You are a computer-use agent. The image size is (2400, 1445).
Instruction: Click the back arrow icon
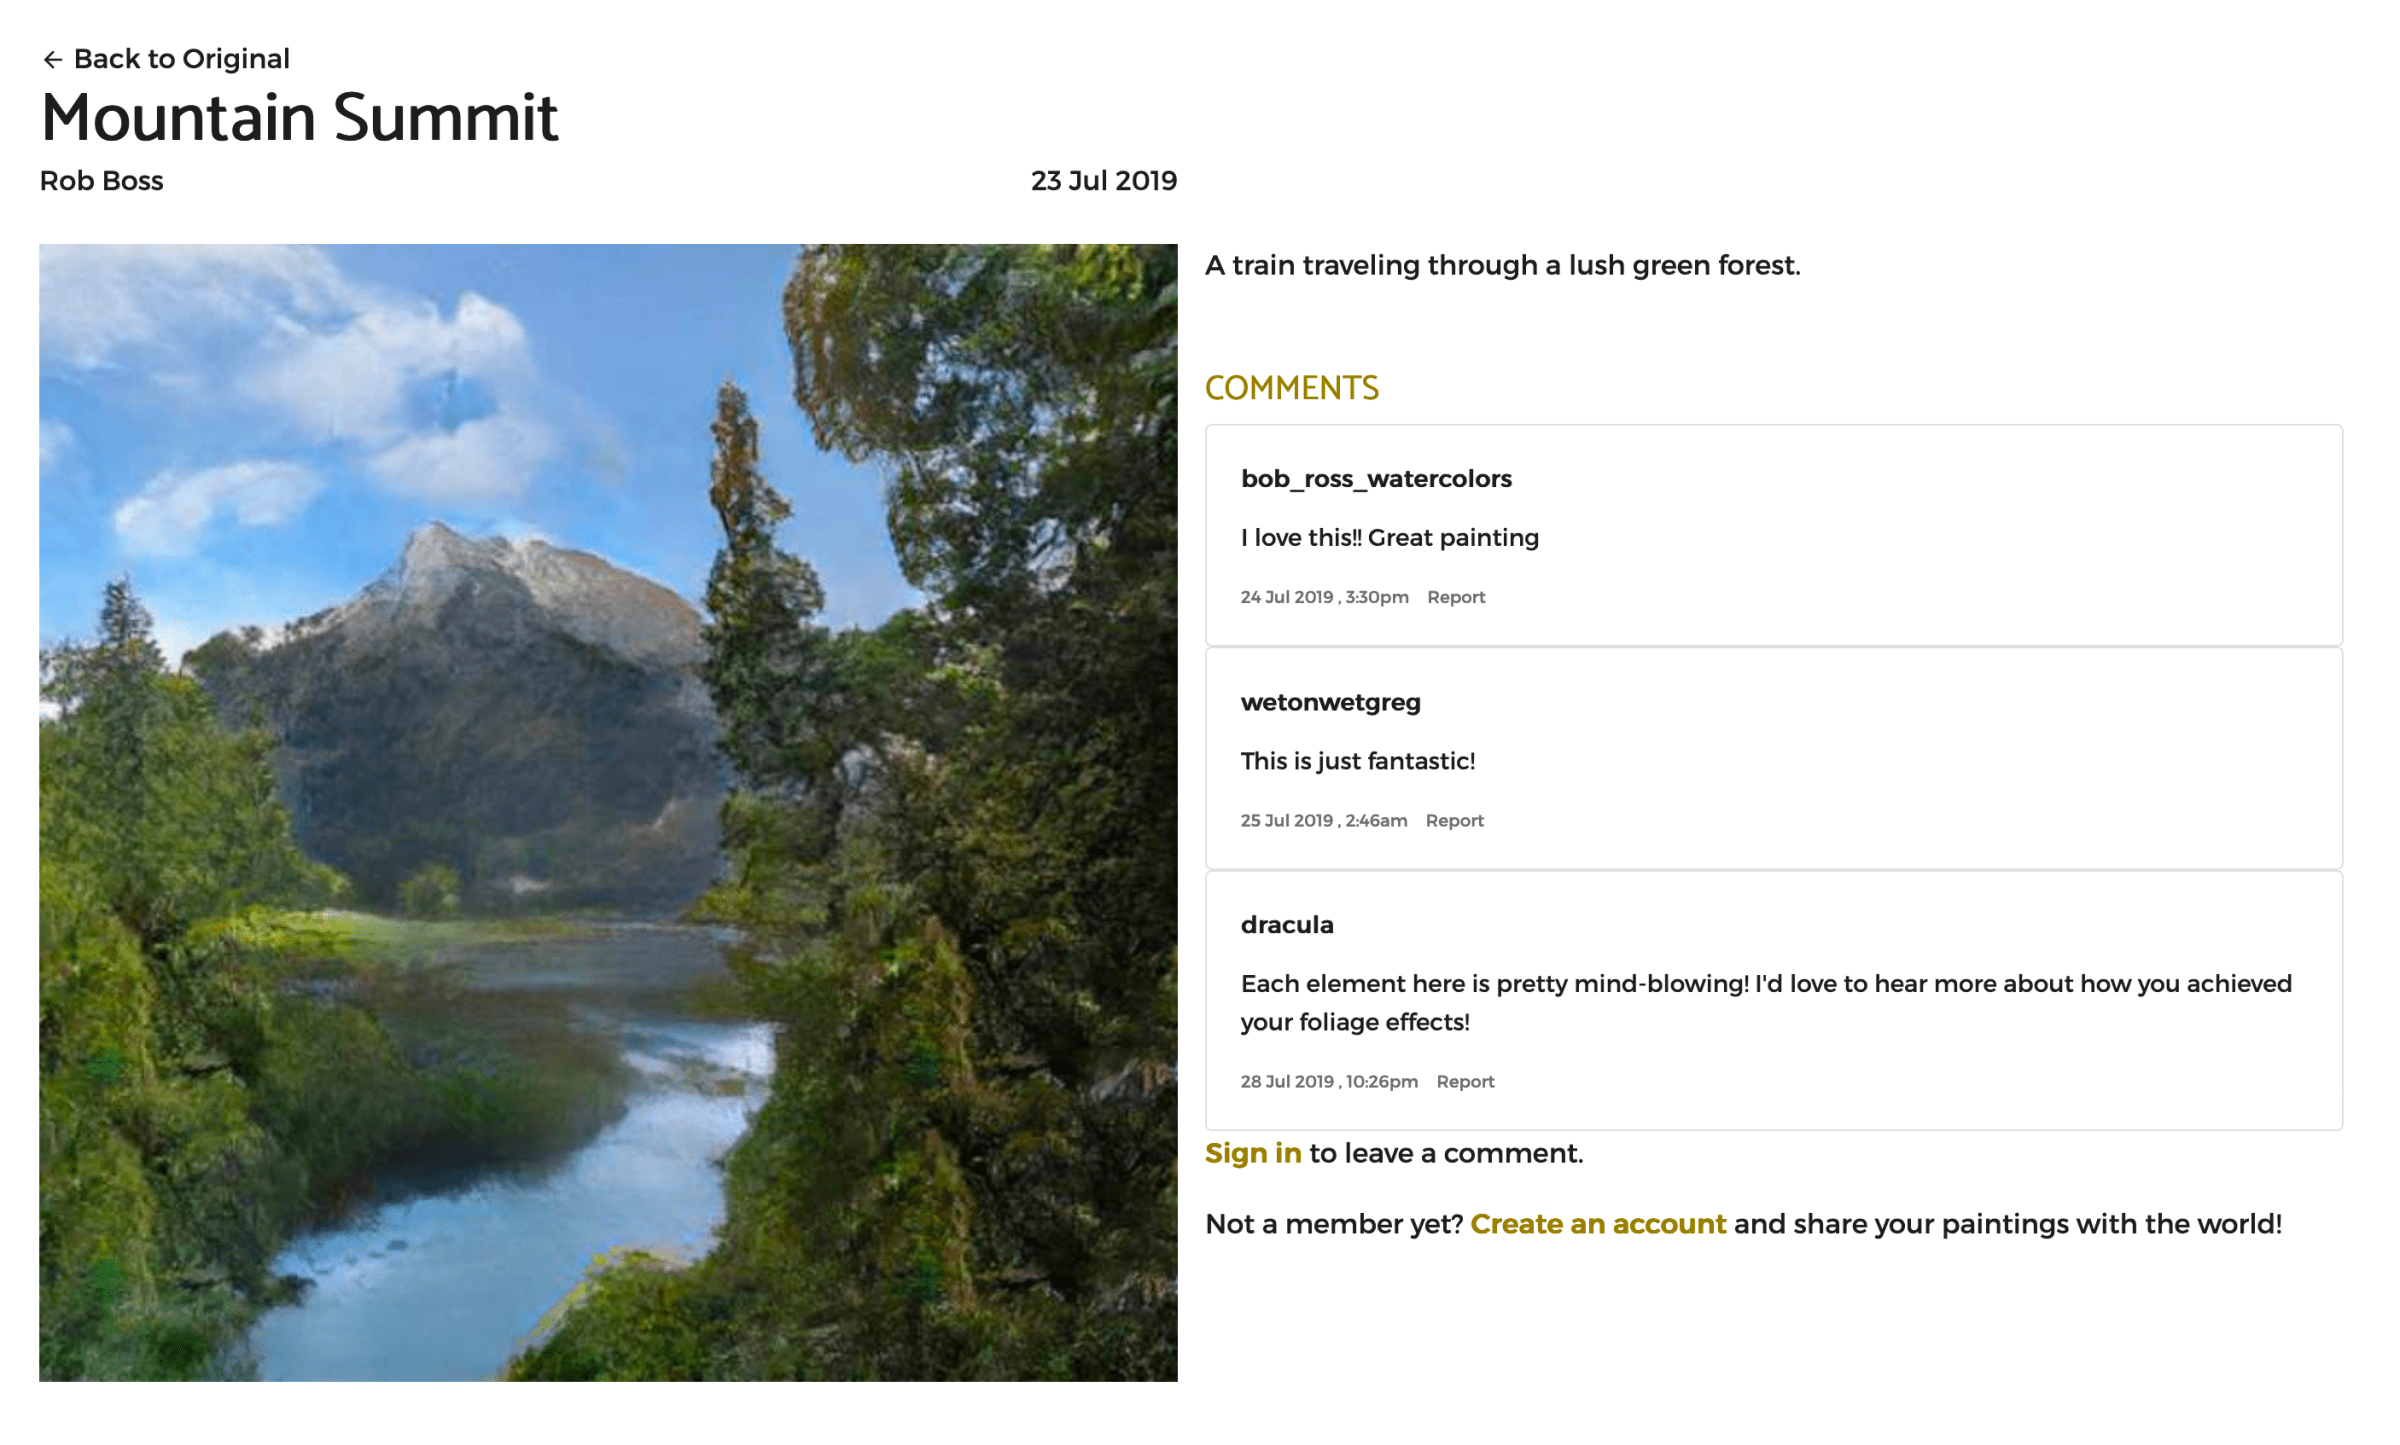[53, 60]
